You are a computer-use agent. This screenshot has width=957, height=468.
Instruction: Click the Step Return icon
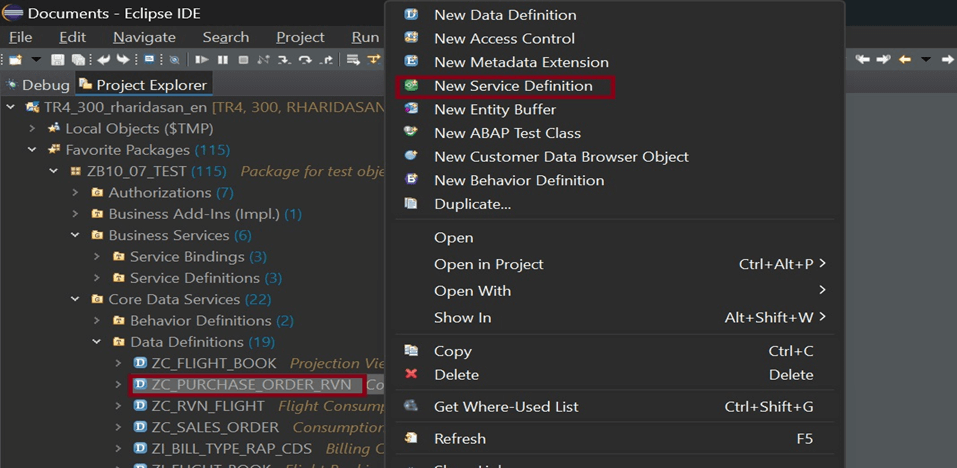pos(327,60)
